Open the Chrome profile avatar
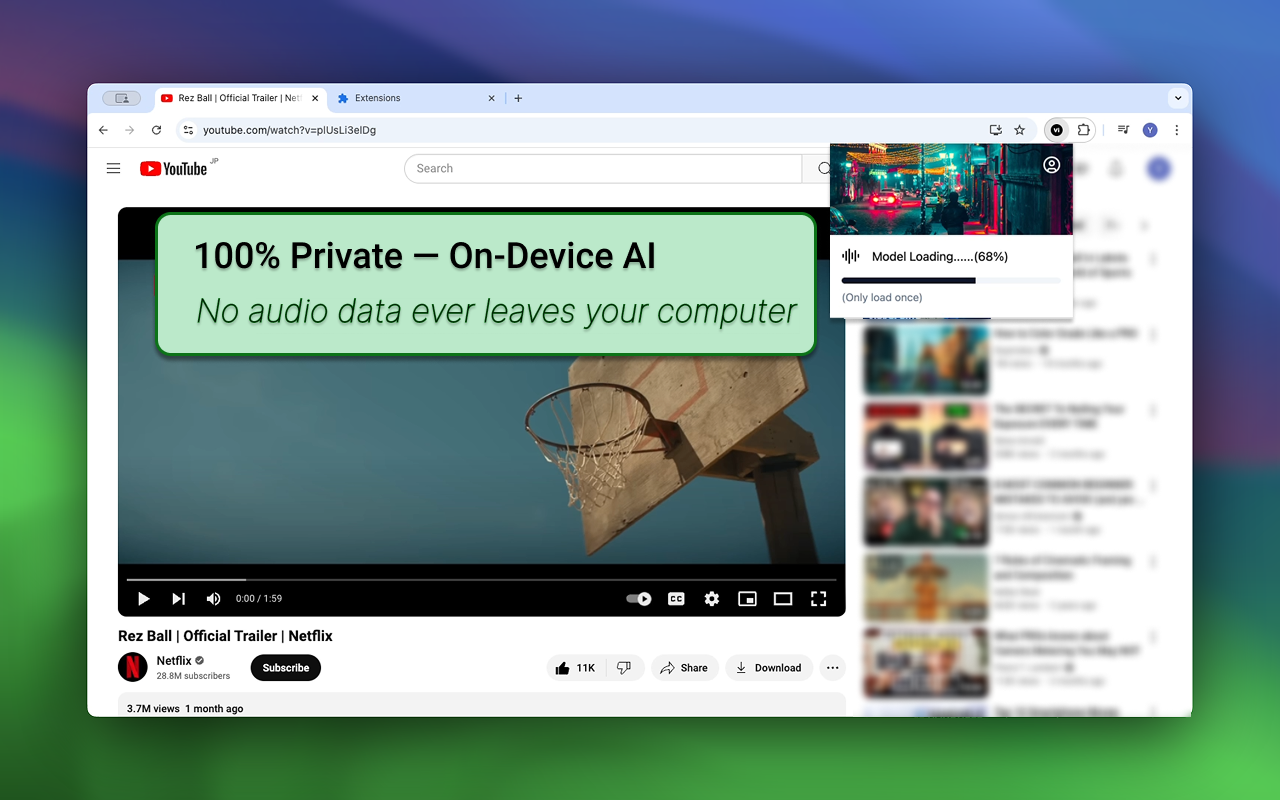Image resolution: width=1280 pixels, height=800 pixels. point(1150,130)
